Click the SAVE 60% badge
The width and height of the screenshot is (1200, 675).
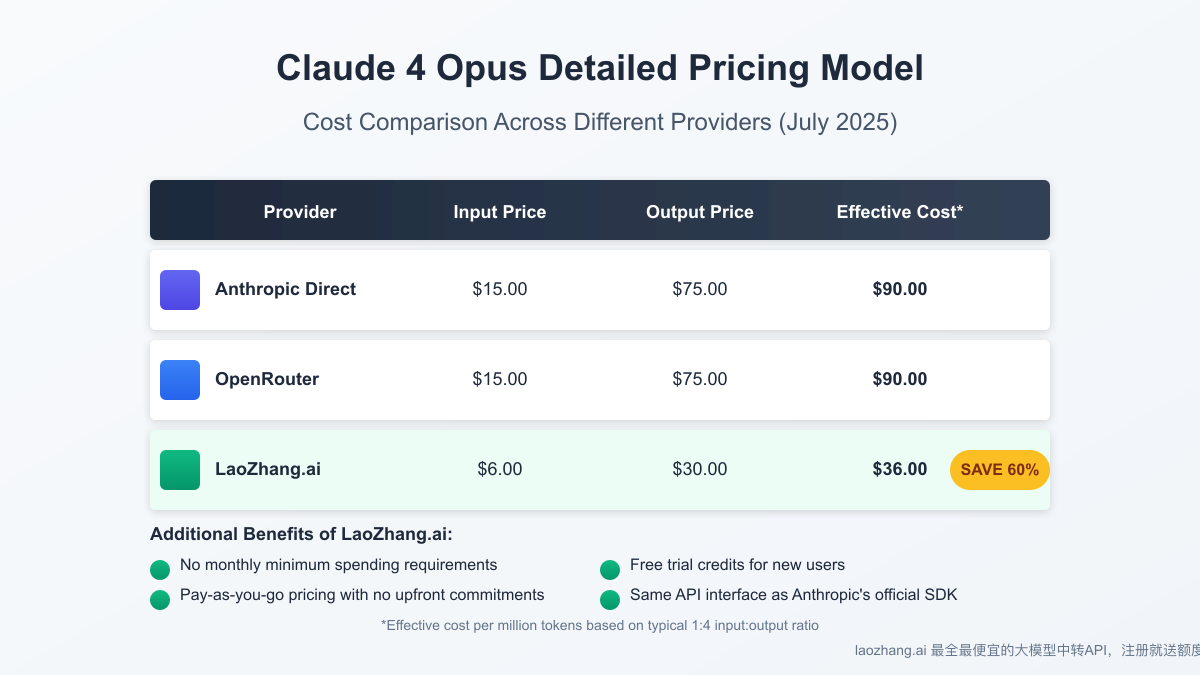(999, 470)
